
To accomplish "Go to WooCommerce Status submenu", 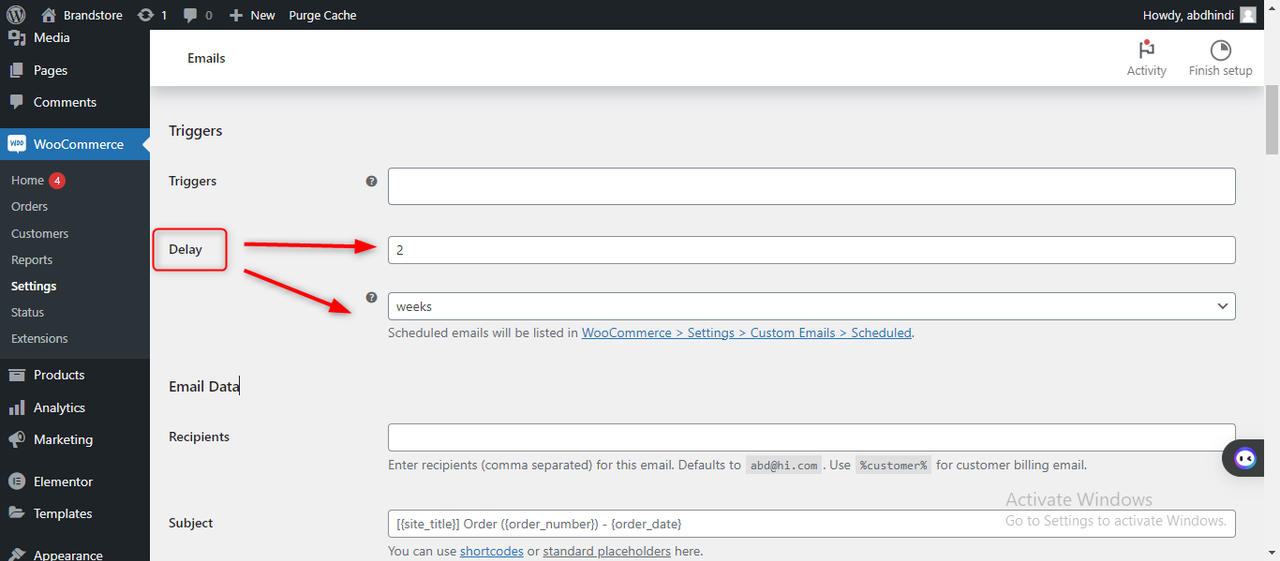I will click(x=28, y=312).
